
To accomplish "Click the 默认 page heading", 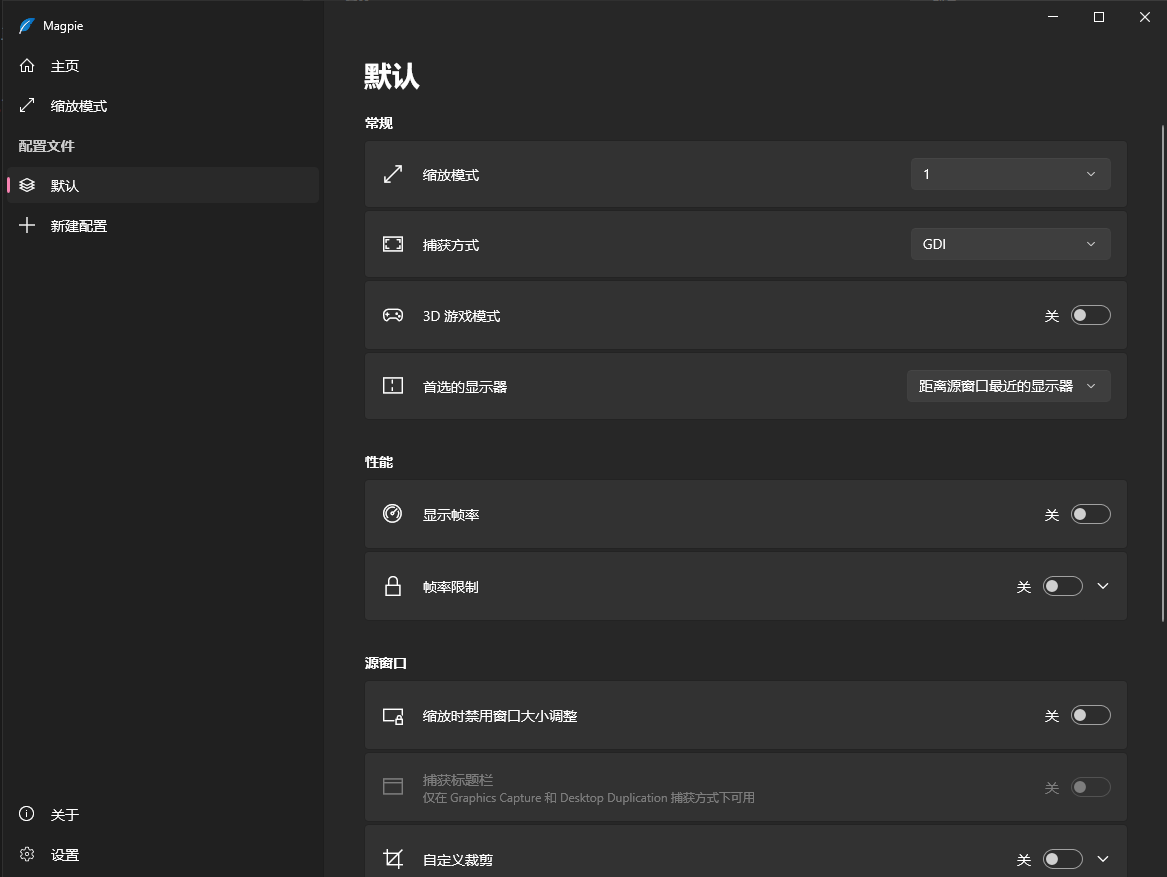I will click(x=391, y=76).
